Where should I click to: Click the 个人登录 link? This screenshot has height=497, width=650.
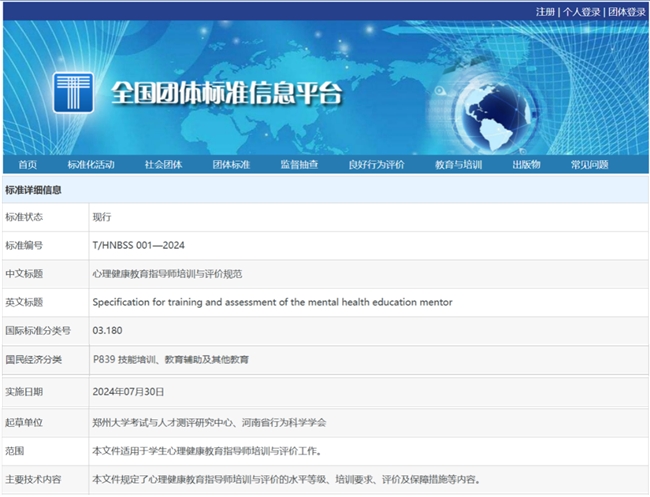[x=581, y=12]
